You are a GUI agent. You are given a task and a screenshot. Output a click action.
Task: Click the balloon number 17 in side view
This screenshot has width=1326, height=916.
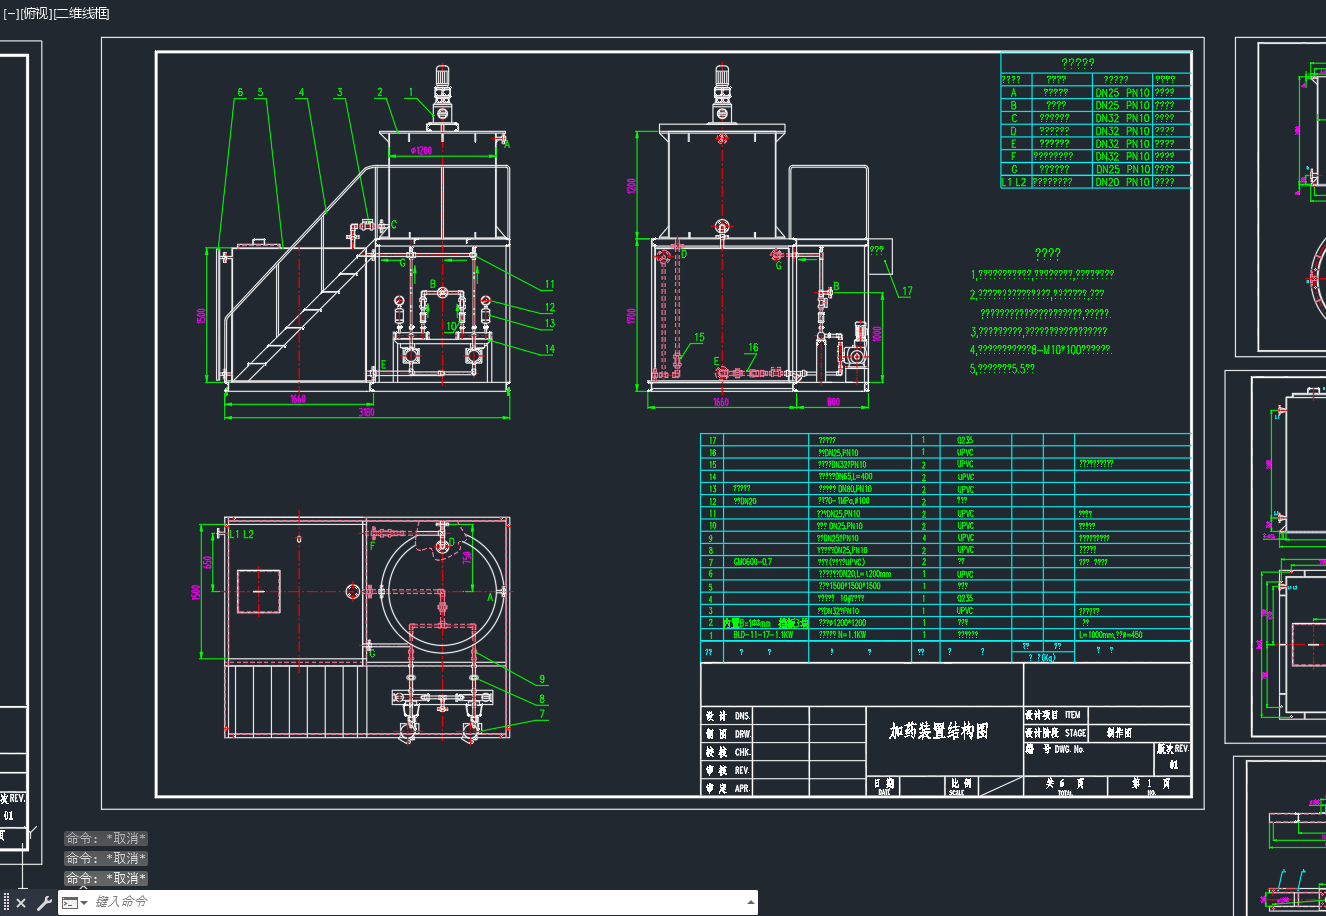click(907, 292)
